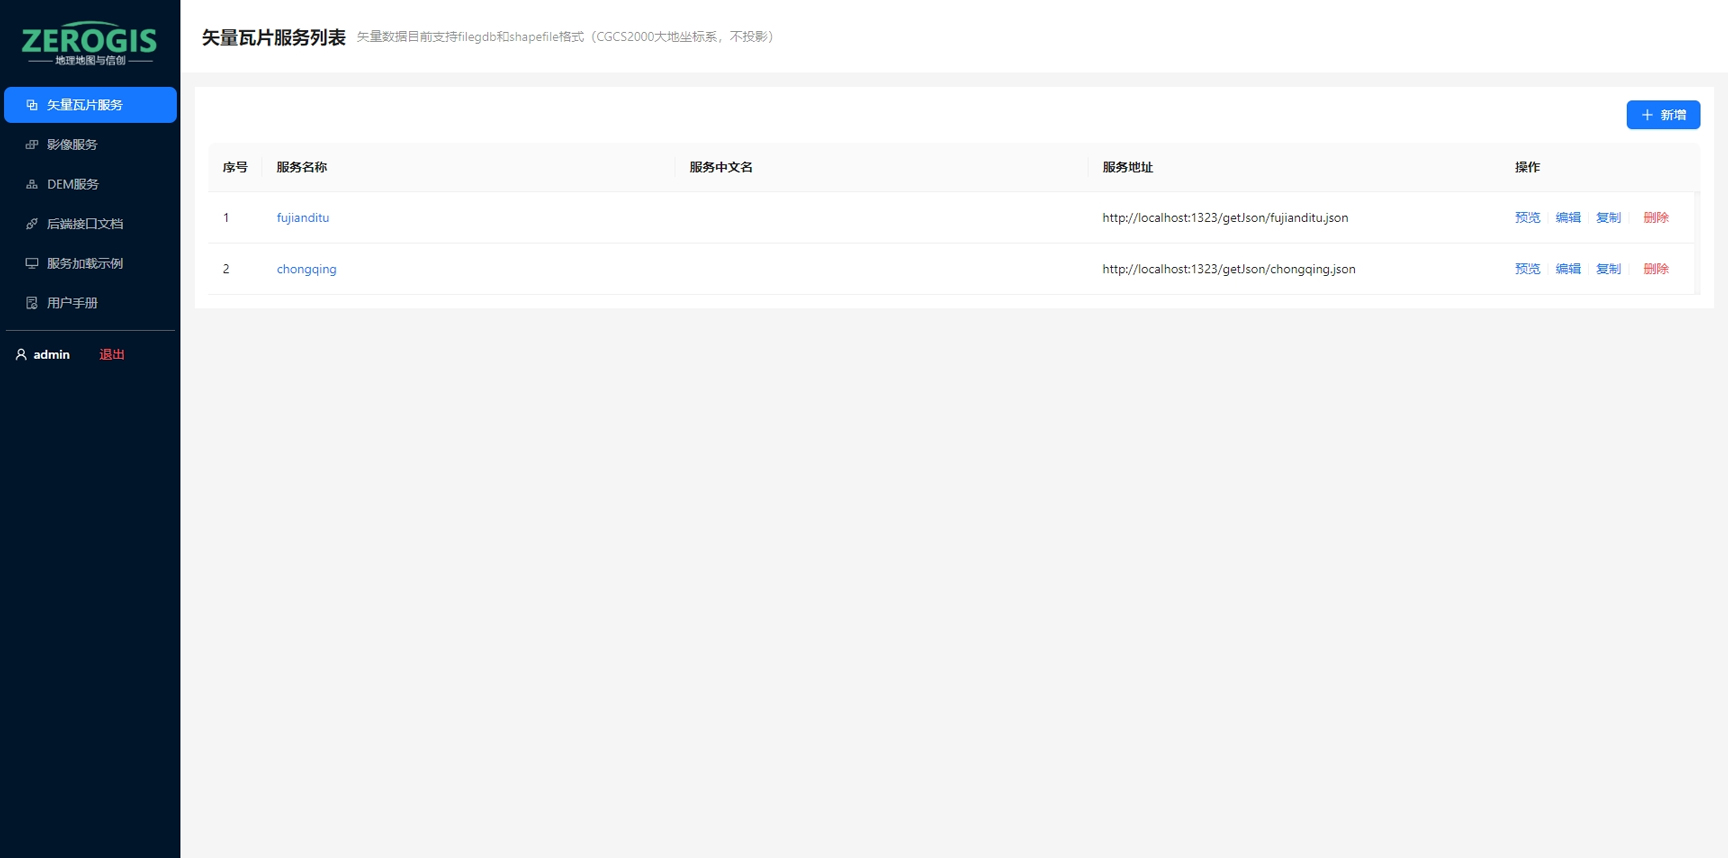
Task: Open the 后端接口文档 menu item
Action: coord(90,224)
